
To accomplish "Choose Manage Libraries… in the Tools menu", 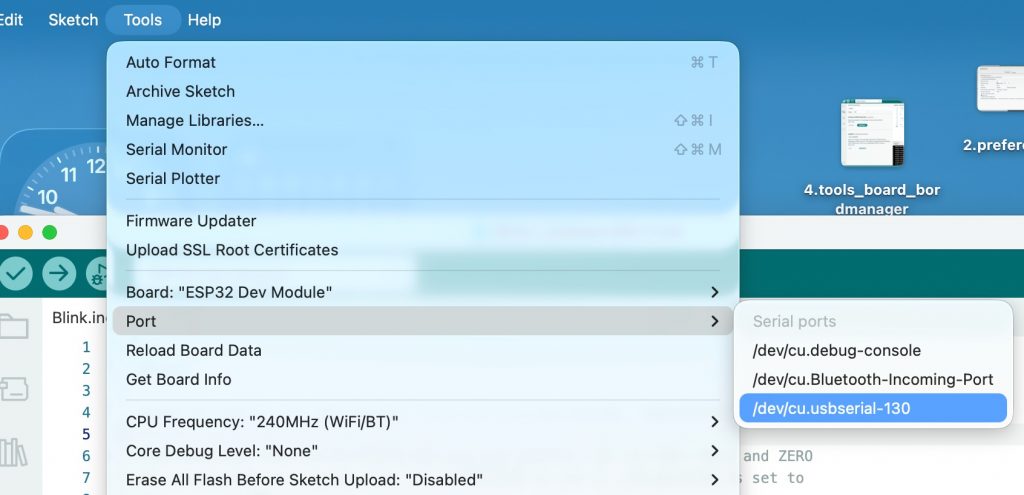I will click(195, 120).
